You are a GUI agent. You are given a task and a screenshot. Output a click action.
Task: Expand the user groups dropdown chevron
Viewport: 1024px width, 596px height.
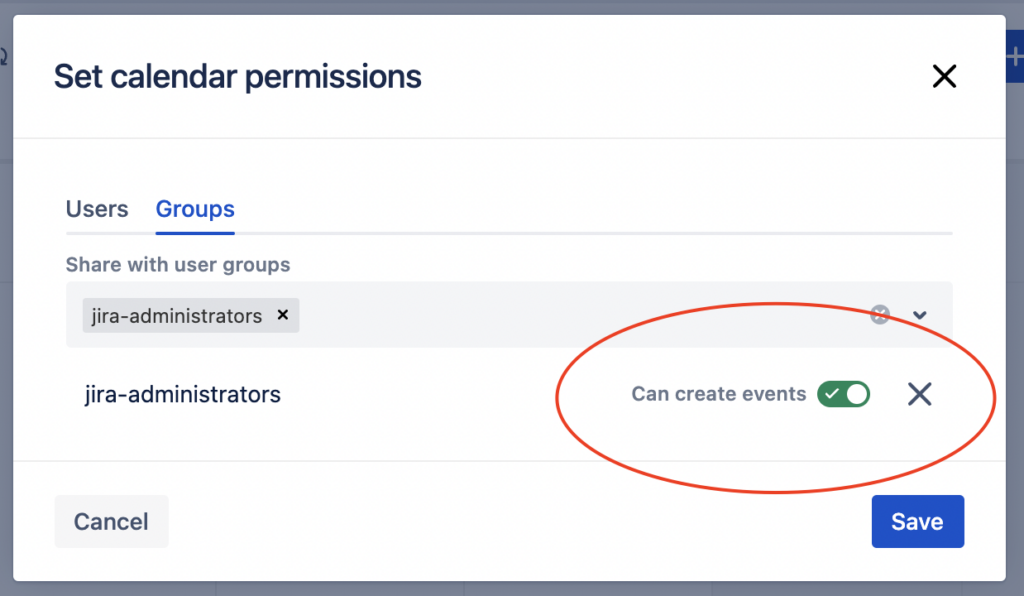click(920, 315)
